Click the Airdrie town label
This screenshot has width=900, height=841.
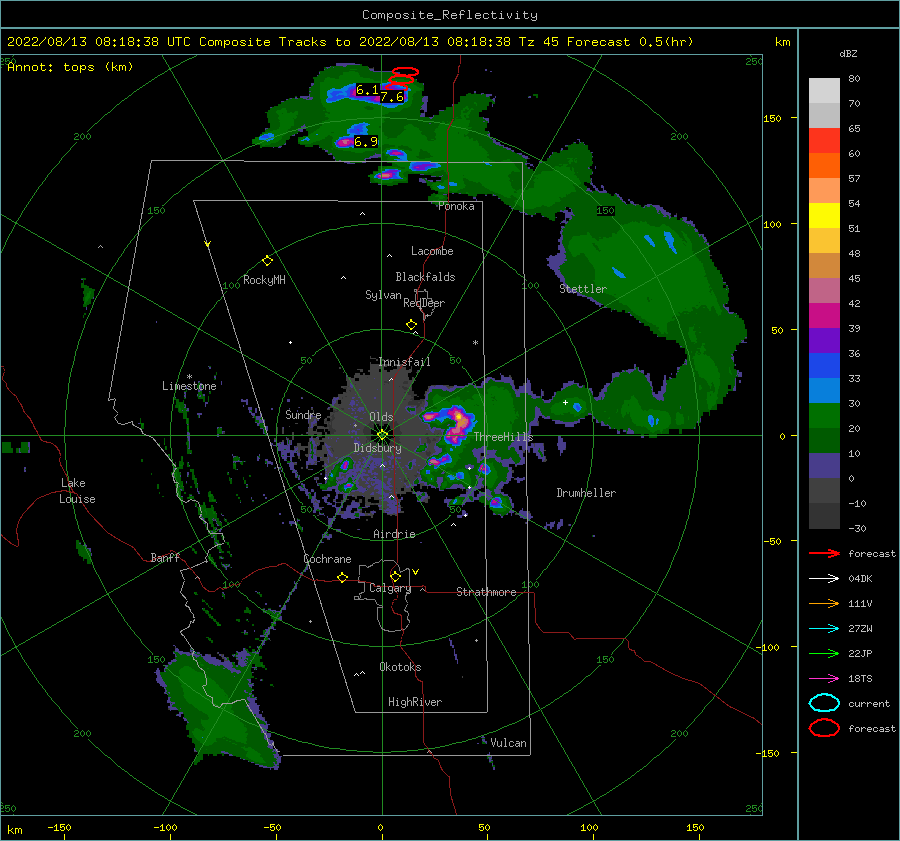[x=394, y=534]
